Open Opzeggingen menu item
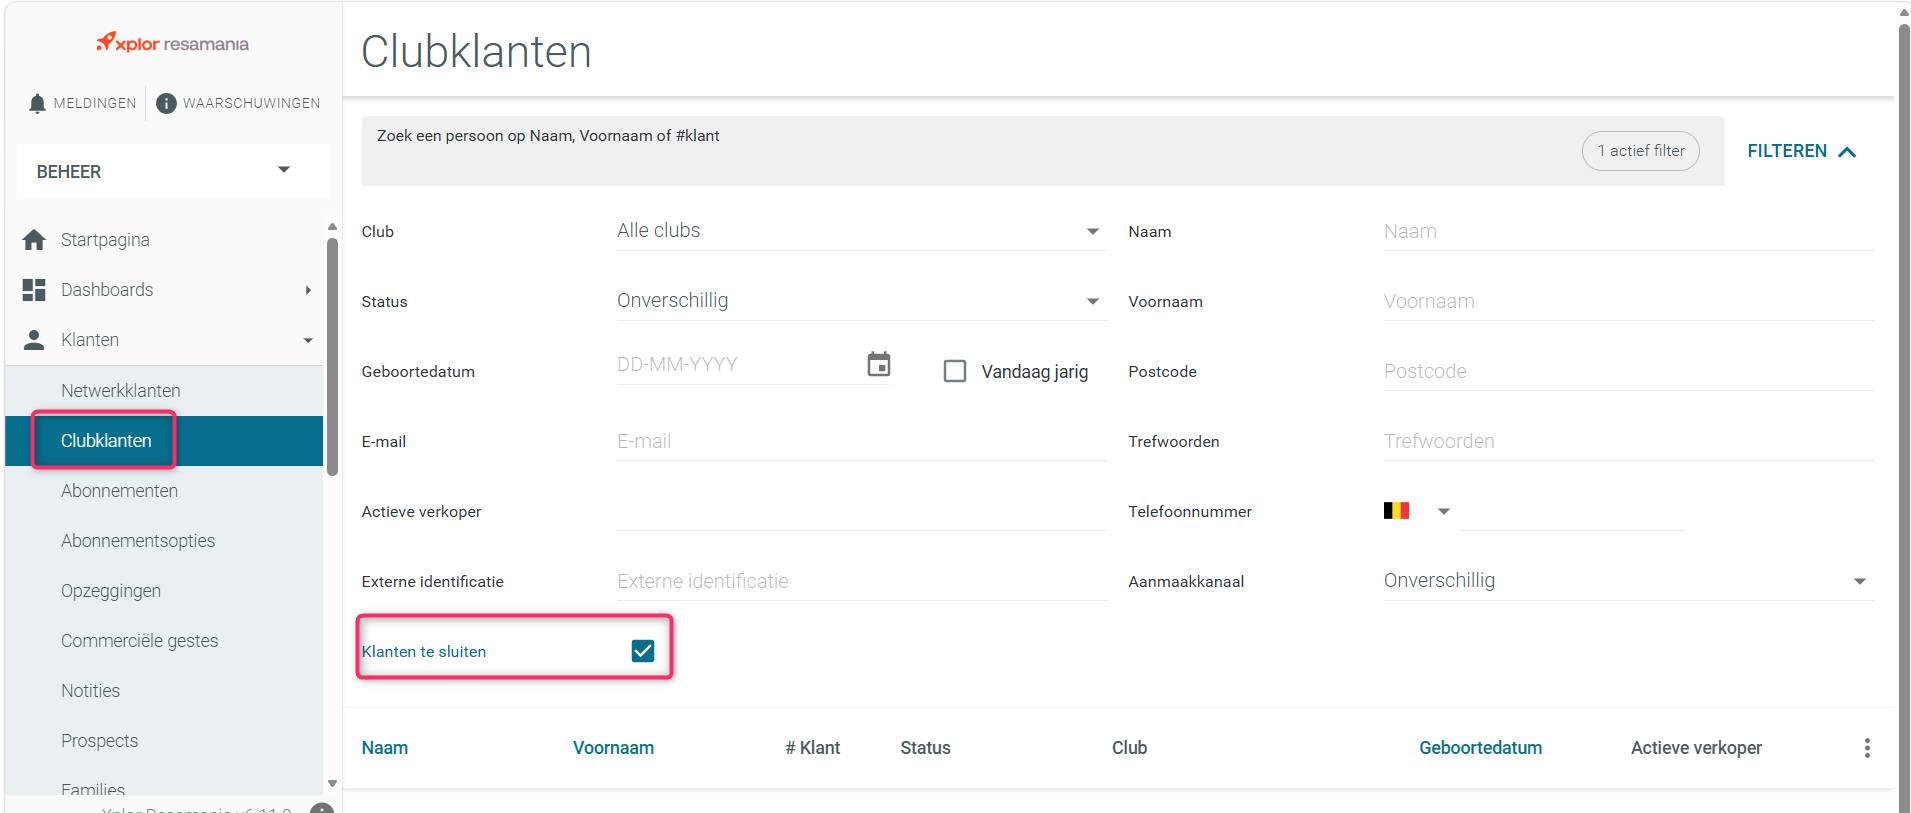 111,591
